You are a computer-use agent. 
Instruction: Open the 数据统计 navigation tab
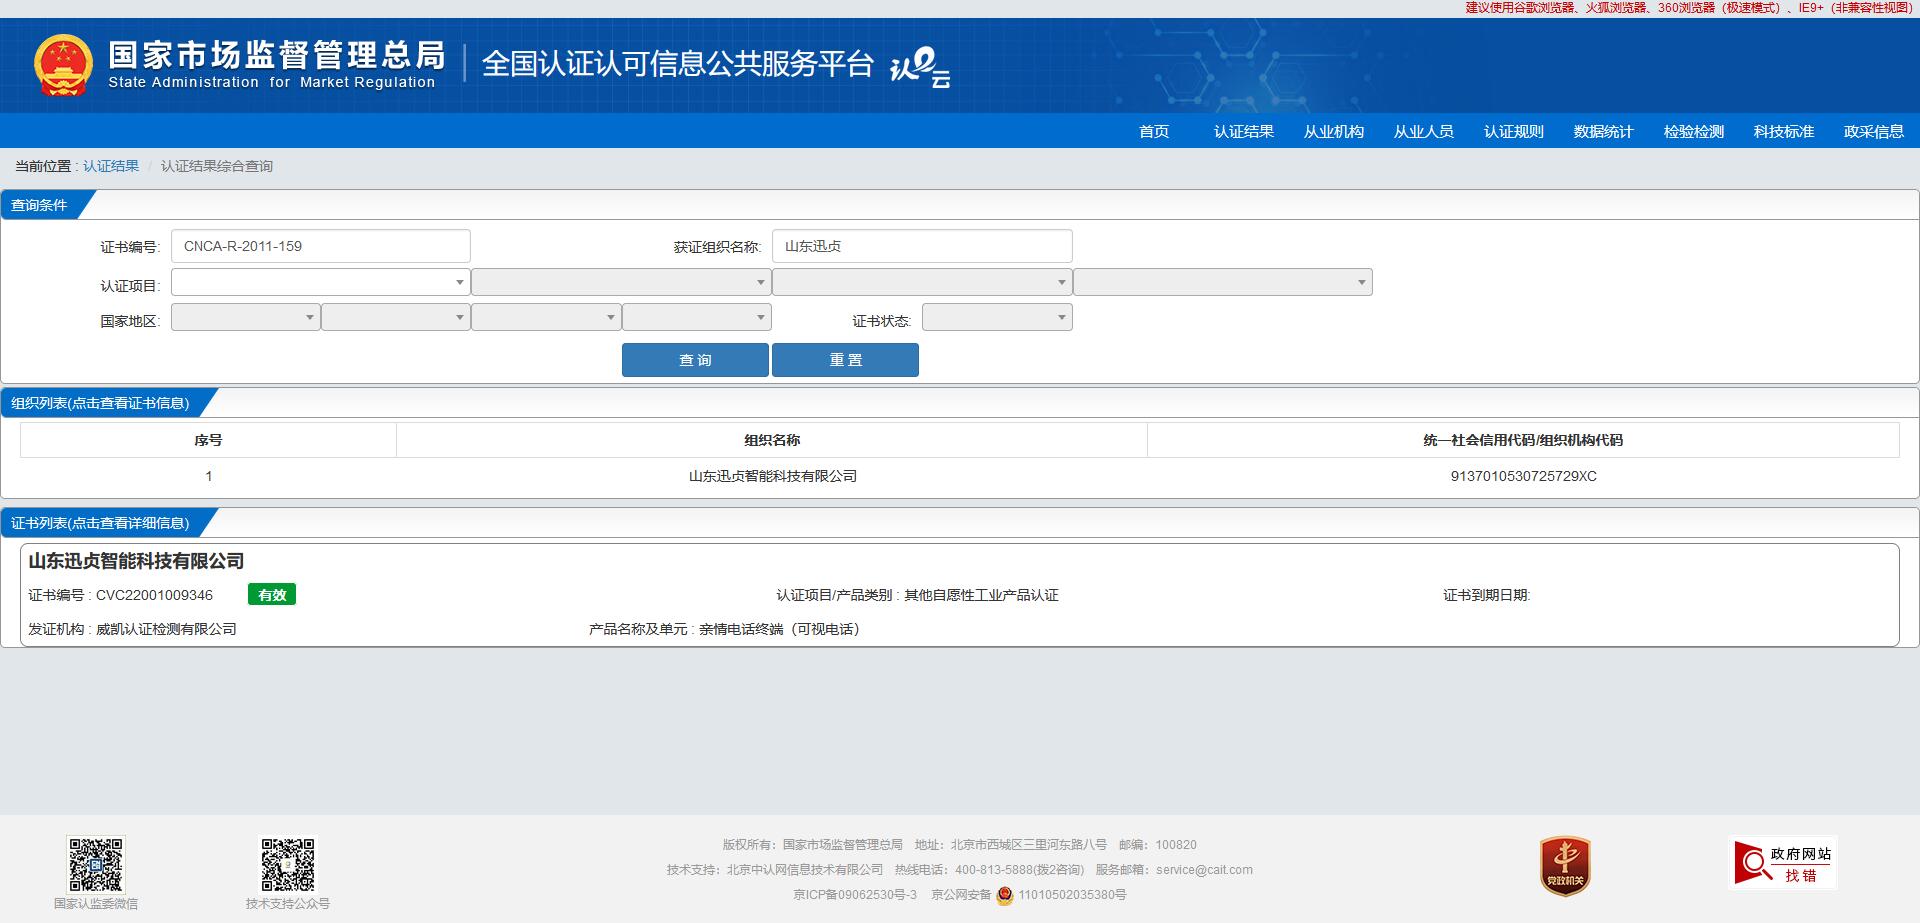(1601, 131)
